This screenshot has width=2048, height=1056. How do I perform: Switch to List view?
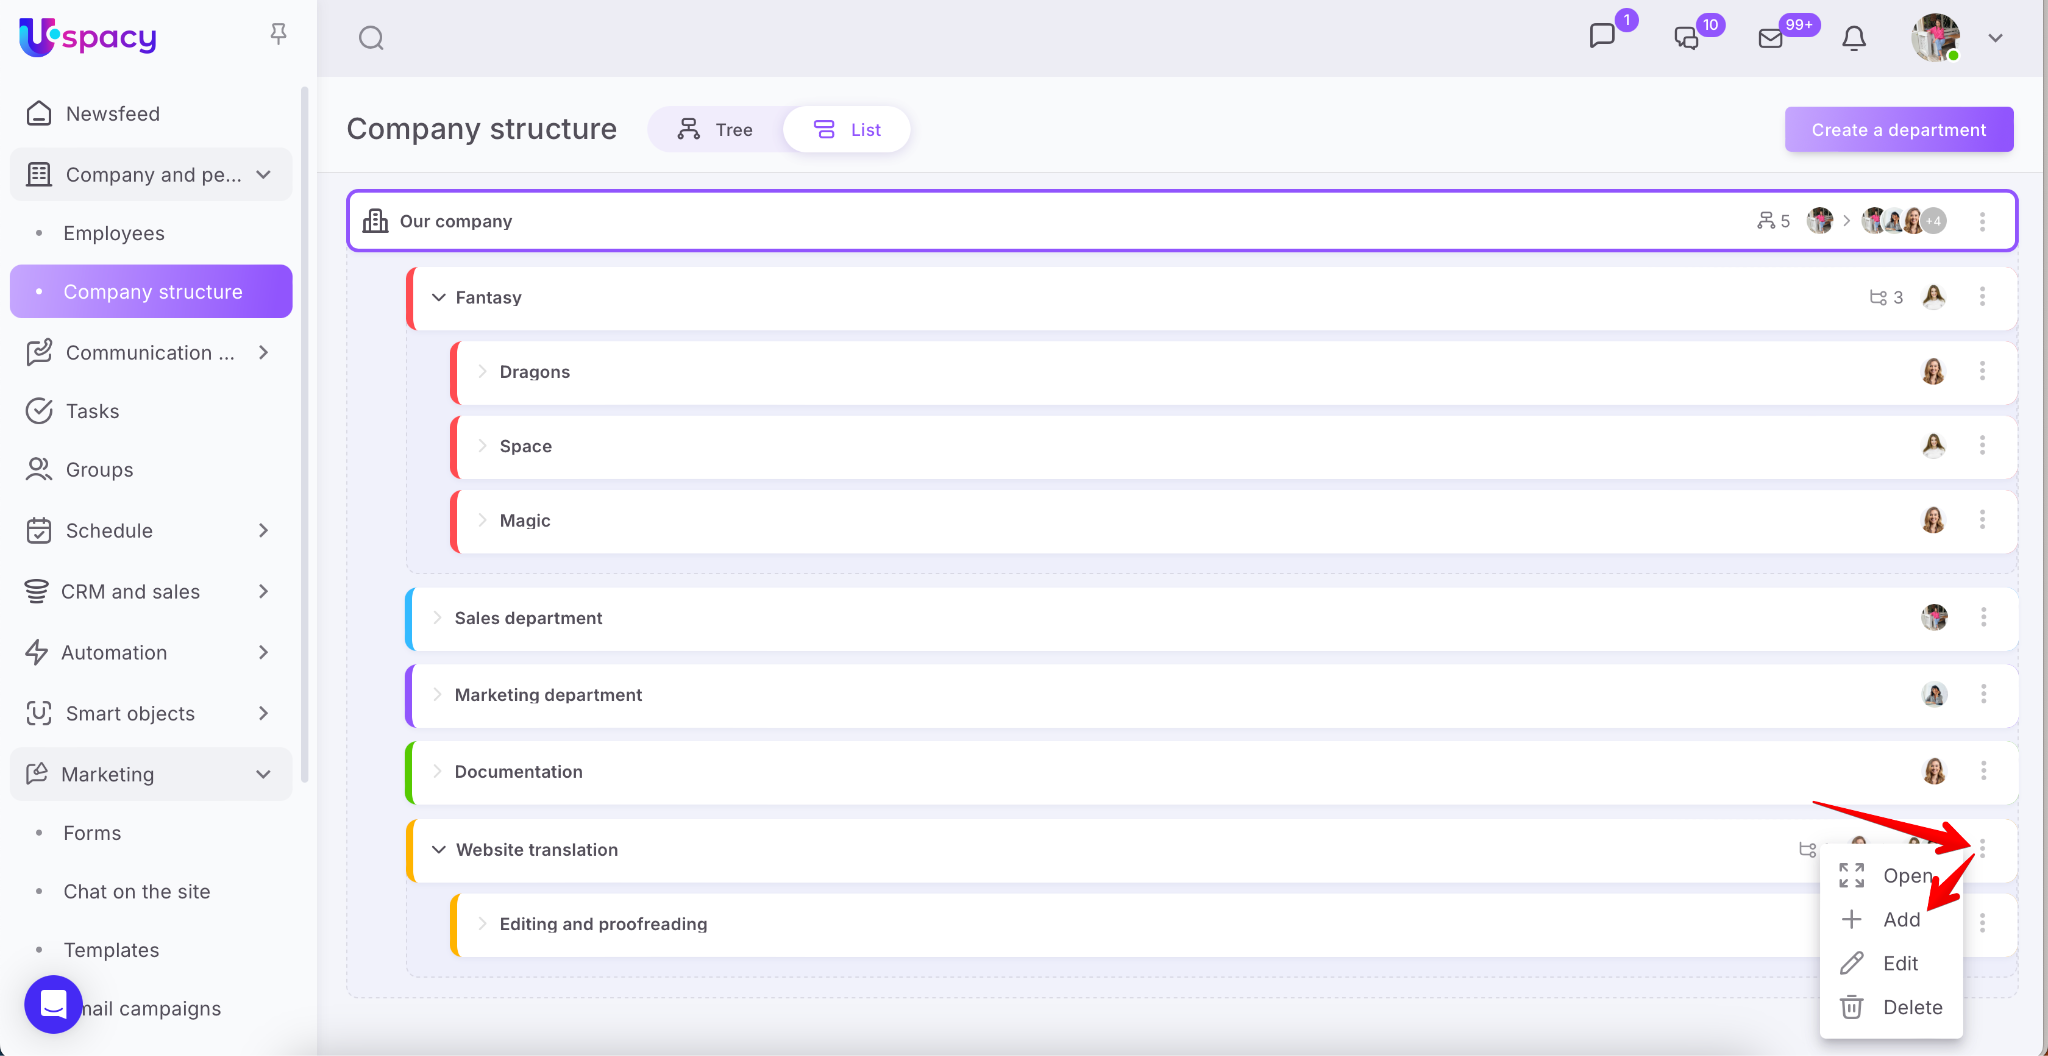pyautogui.click(x=847, y=130)
